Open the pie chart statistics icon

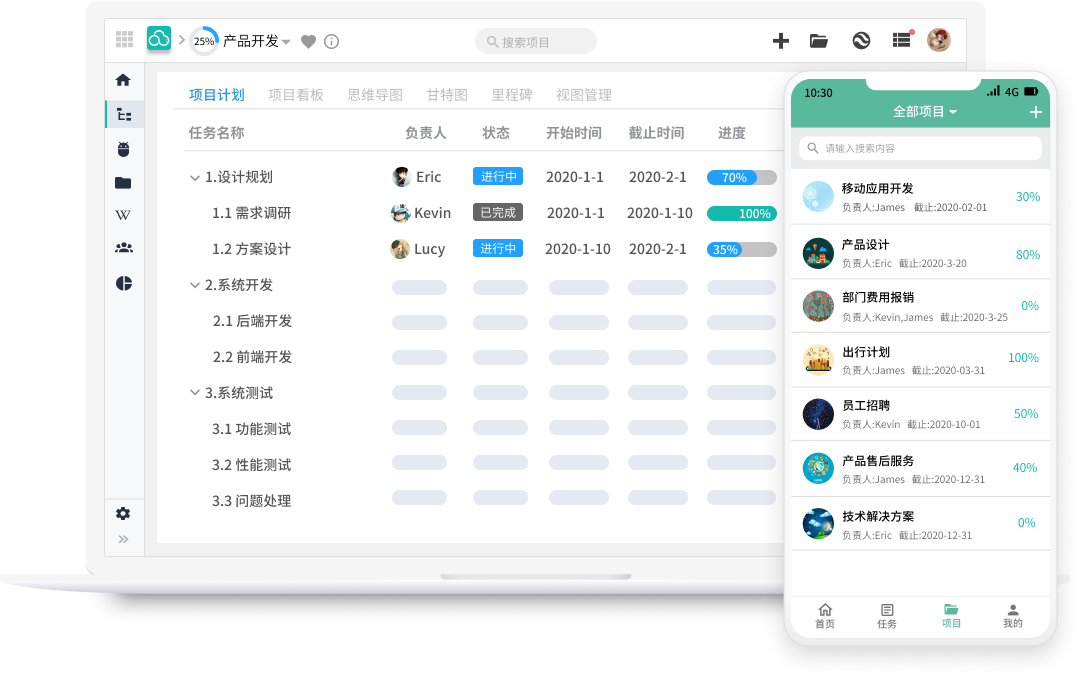coord(123,283)
